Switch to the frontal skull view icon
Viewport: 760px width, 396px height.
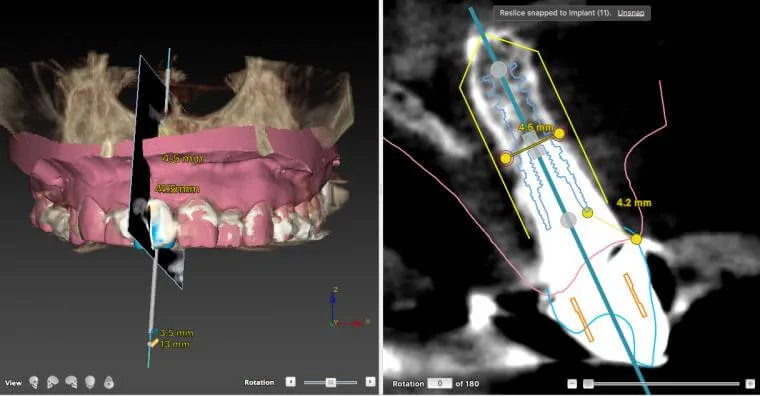pyautogui.click(x=90, y=383)
